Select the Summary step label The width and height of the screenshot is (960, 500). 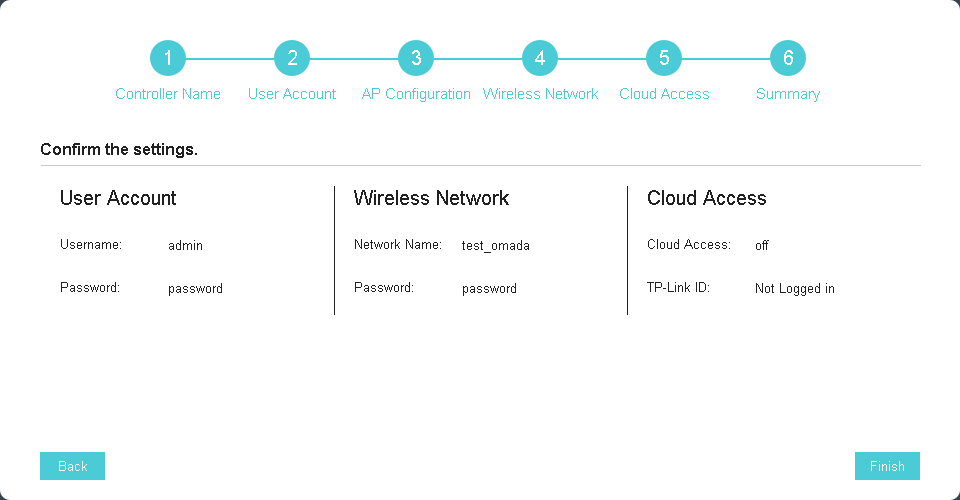click(788, 94)
